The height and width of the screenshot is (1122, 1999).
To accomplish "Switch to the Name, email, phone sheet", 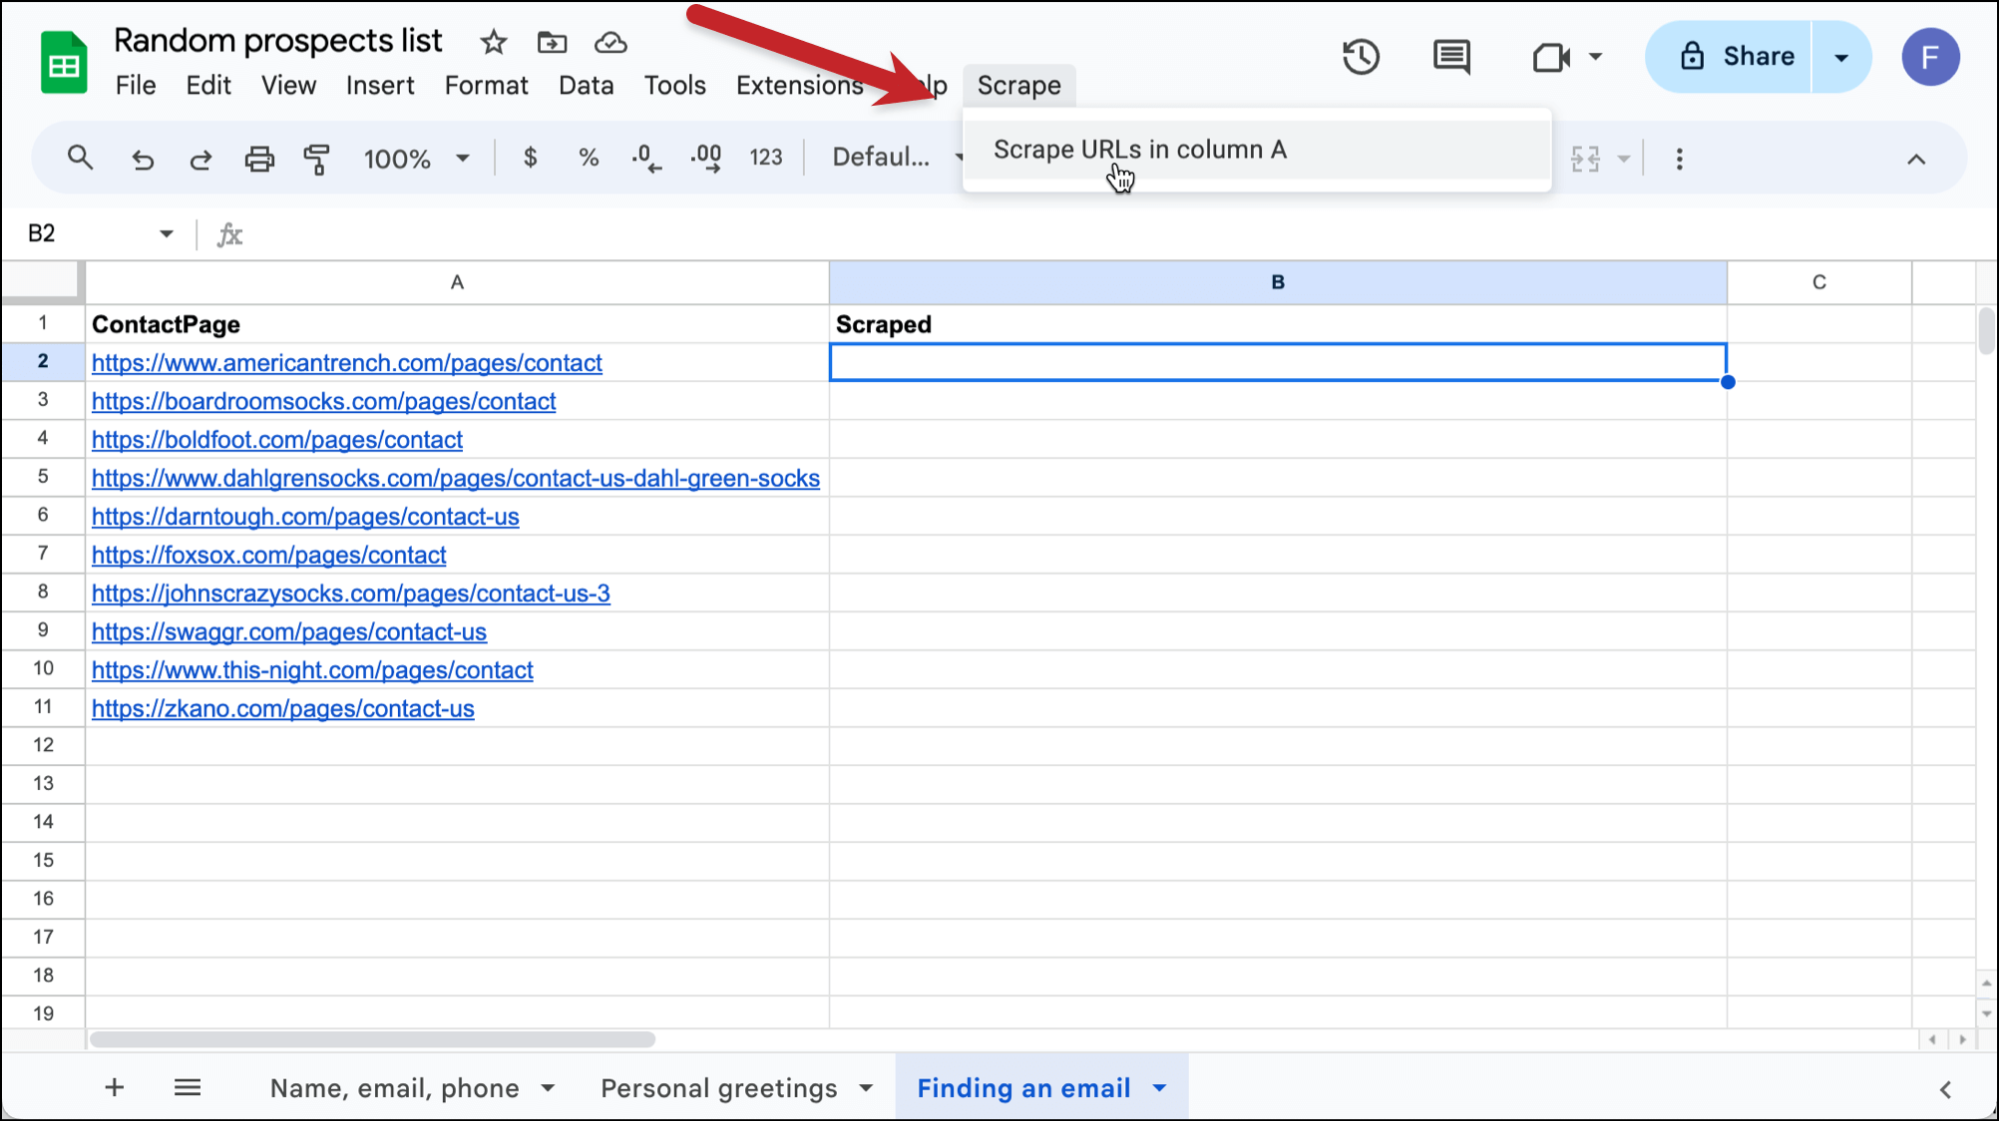I will click(394, 1088).
